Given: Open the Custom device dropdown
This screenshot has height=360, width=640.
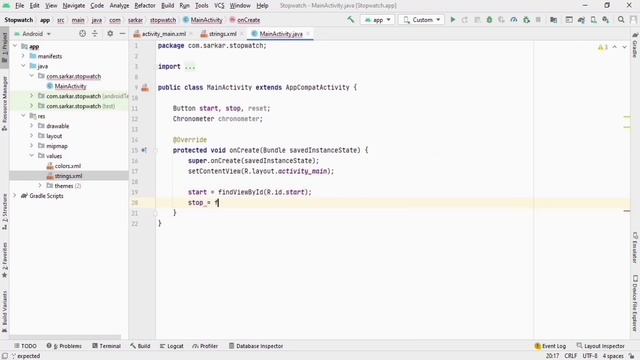Looking at the screenshot, I should (x=421, y=20).
